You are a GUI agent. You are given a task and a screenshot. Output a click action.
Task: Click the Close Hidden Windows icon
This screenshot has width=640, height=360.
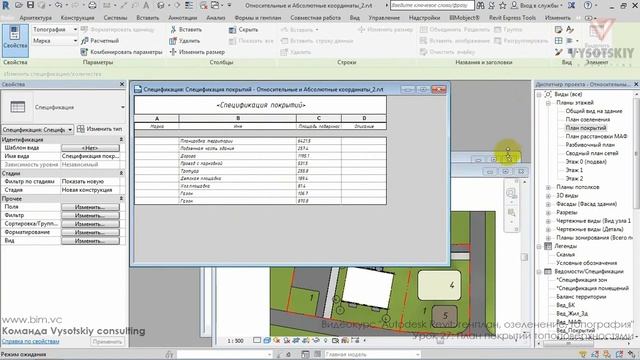(x=203, y=5)
